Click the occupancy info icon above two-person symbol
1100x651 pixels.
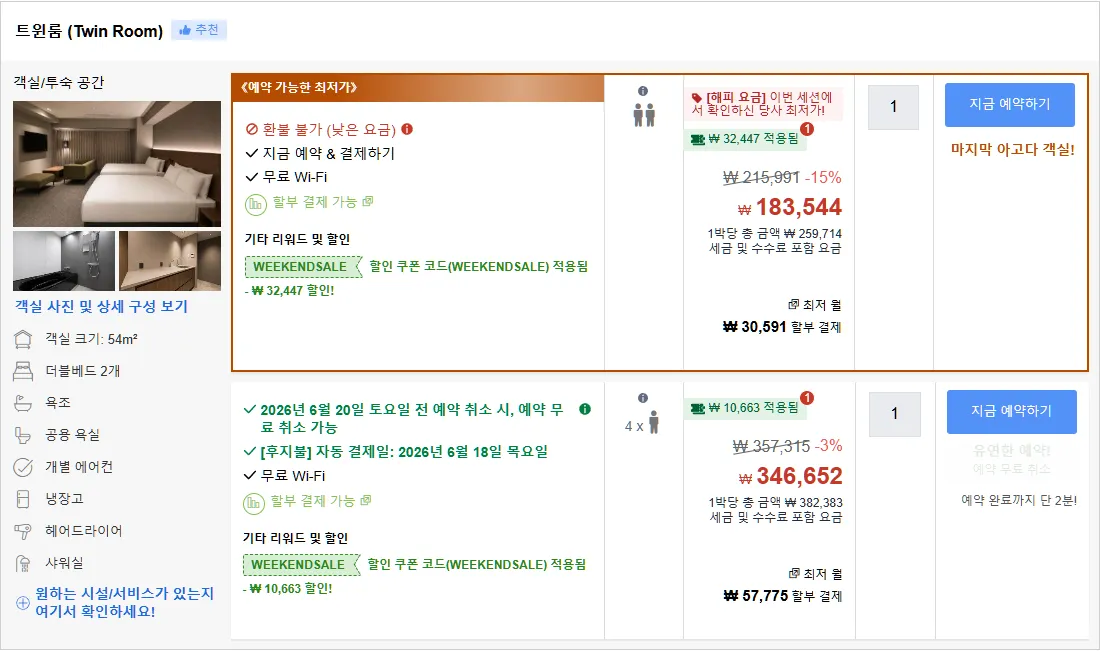coord(643,91)
